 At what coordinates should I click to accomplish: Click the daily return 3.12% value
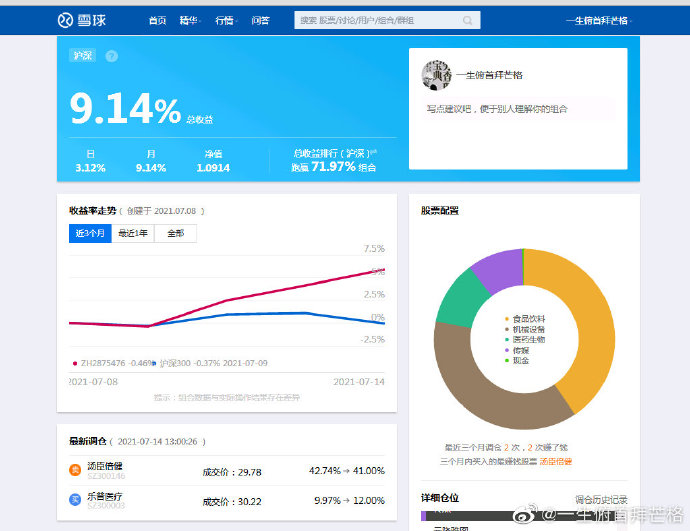click(x=90, y=168)
